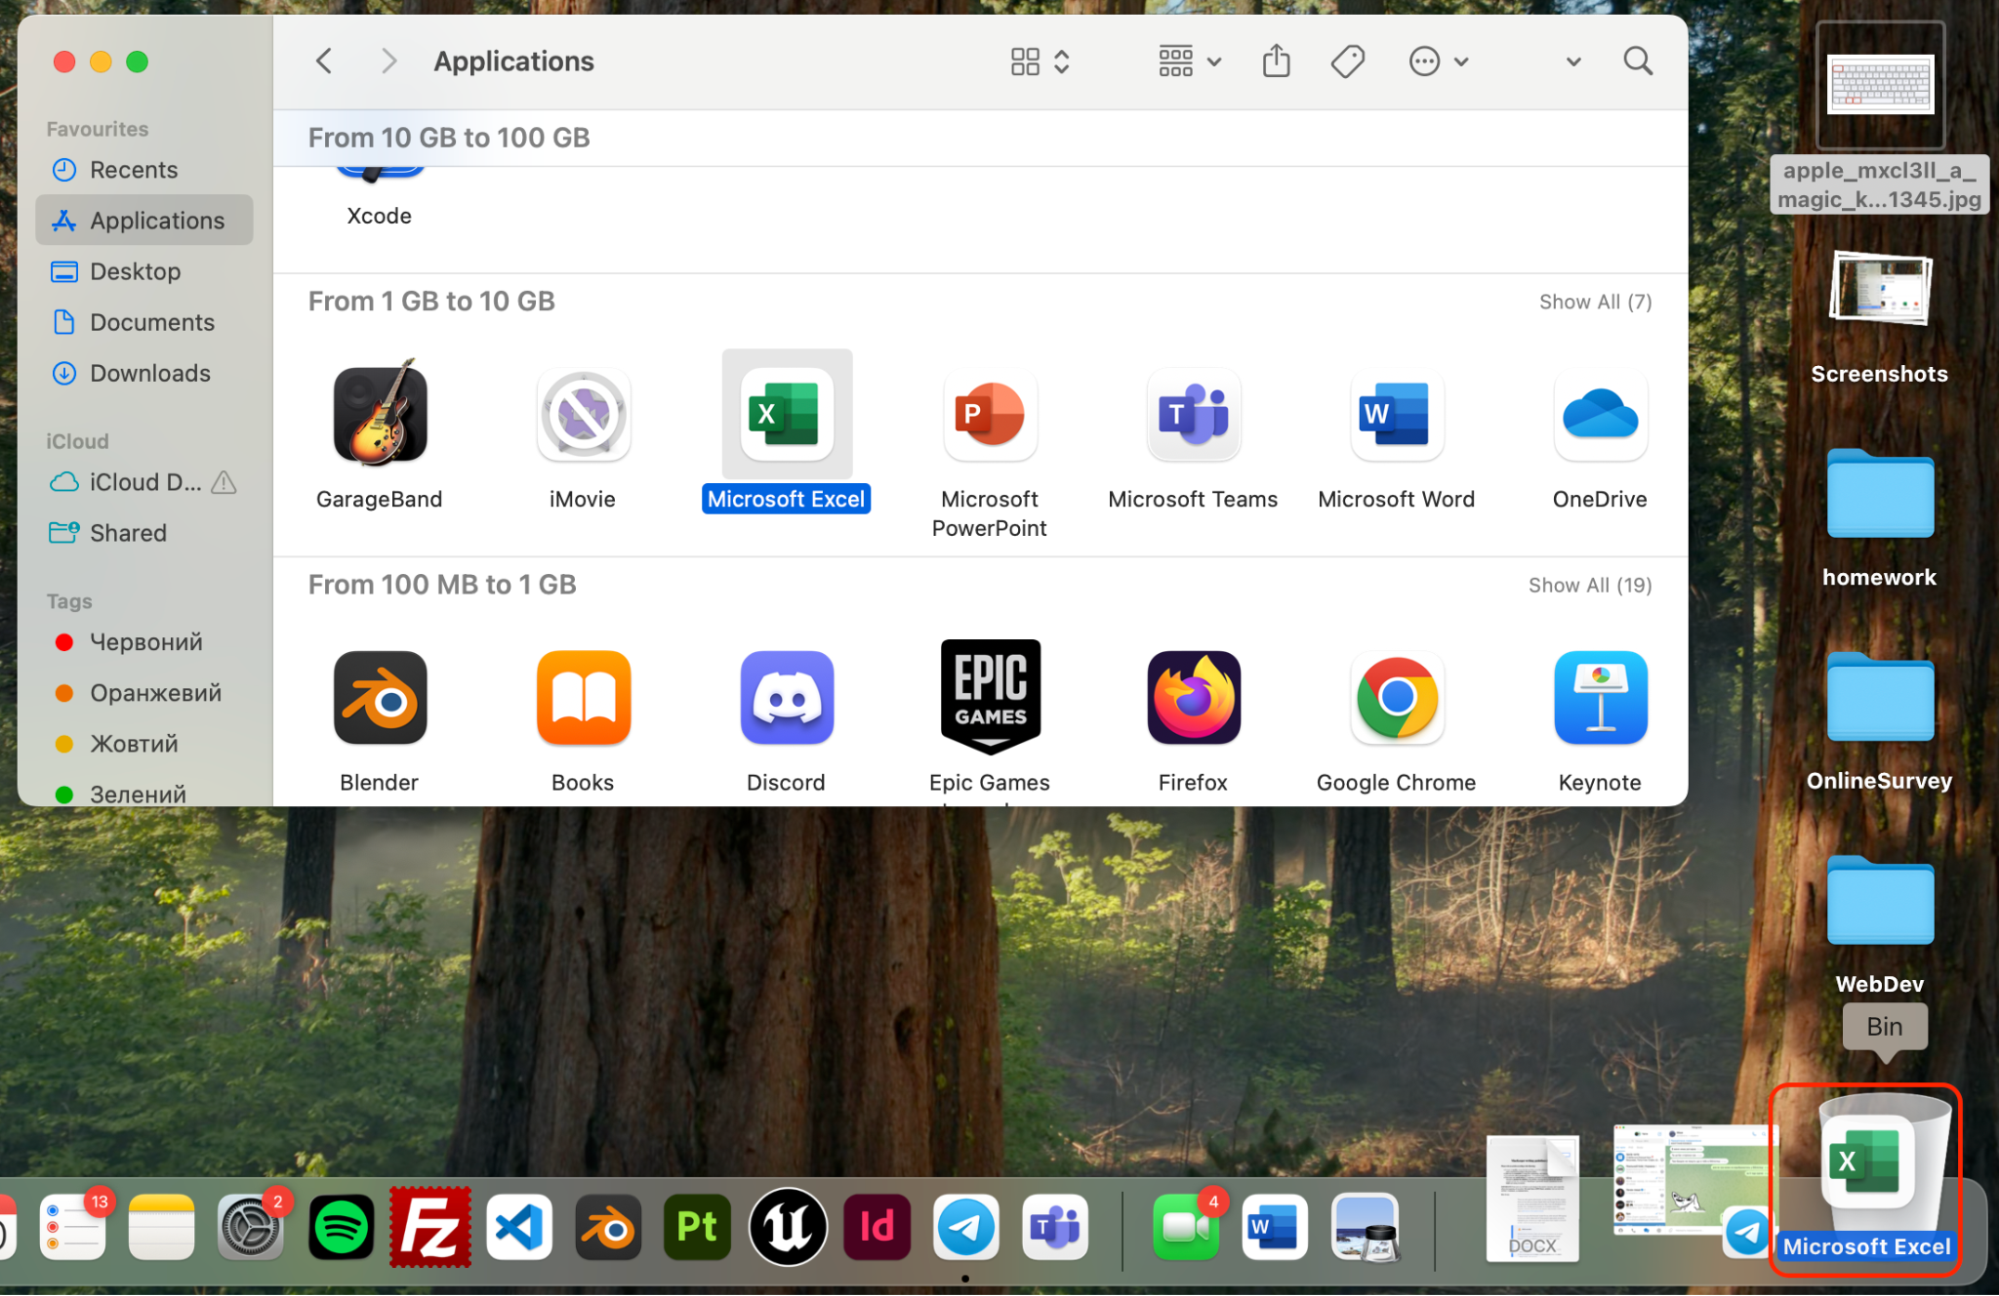The height and width of the screenshot is (1296, 1999).
Task: Open Discord from the Finder window
Action: (786, 698)
